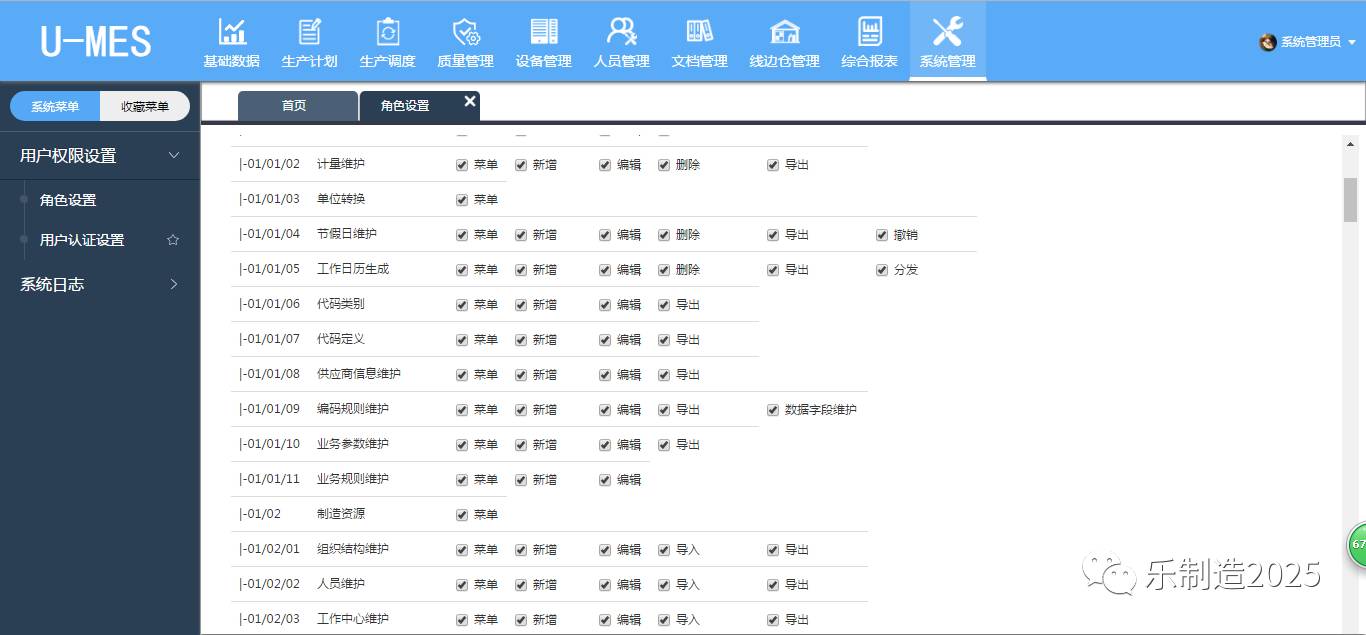
Task: Expand the 系统日志 sidebar section
Action: [174, 285]
